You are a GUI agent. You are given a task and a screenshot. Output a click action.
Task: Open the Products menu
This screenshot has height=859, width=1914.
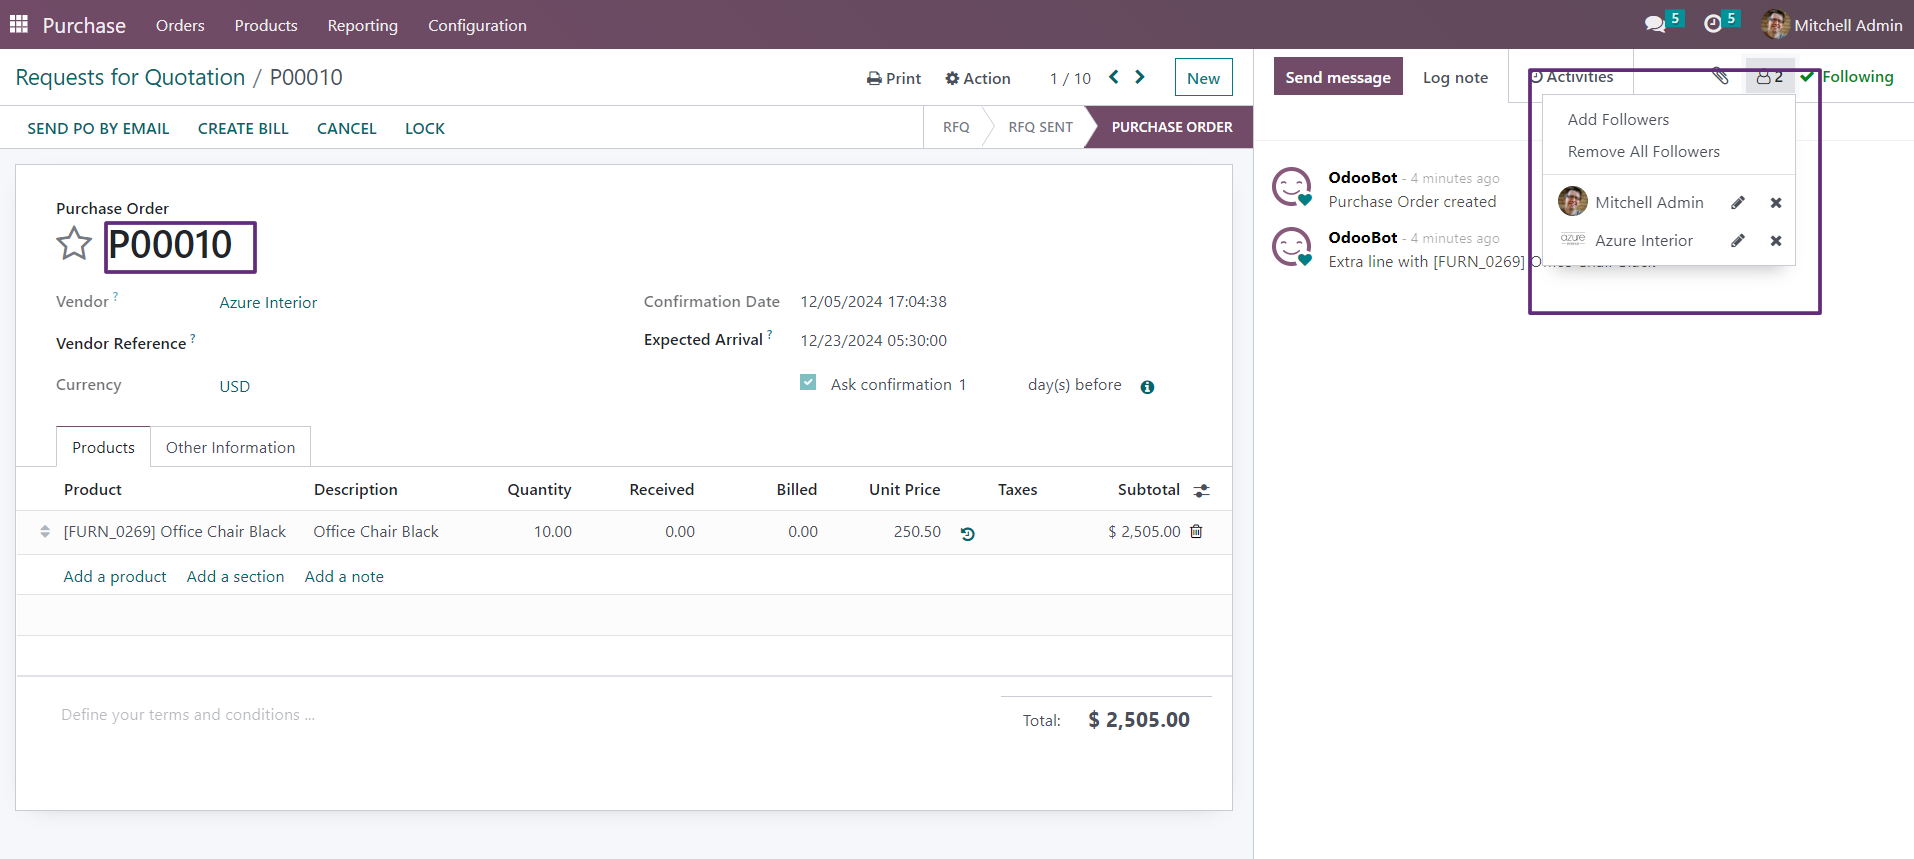tap(266, 25)
